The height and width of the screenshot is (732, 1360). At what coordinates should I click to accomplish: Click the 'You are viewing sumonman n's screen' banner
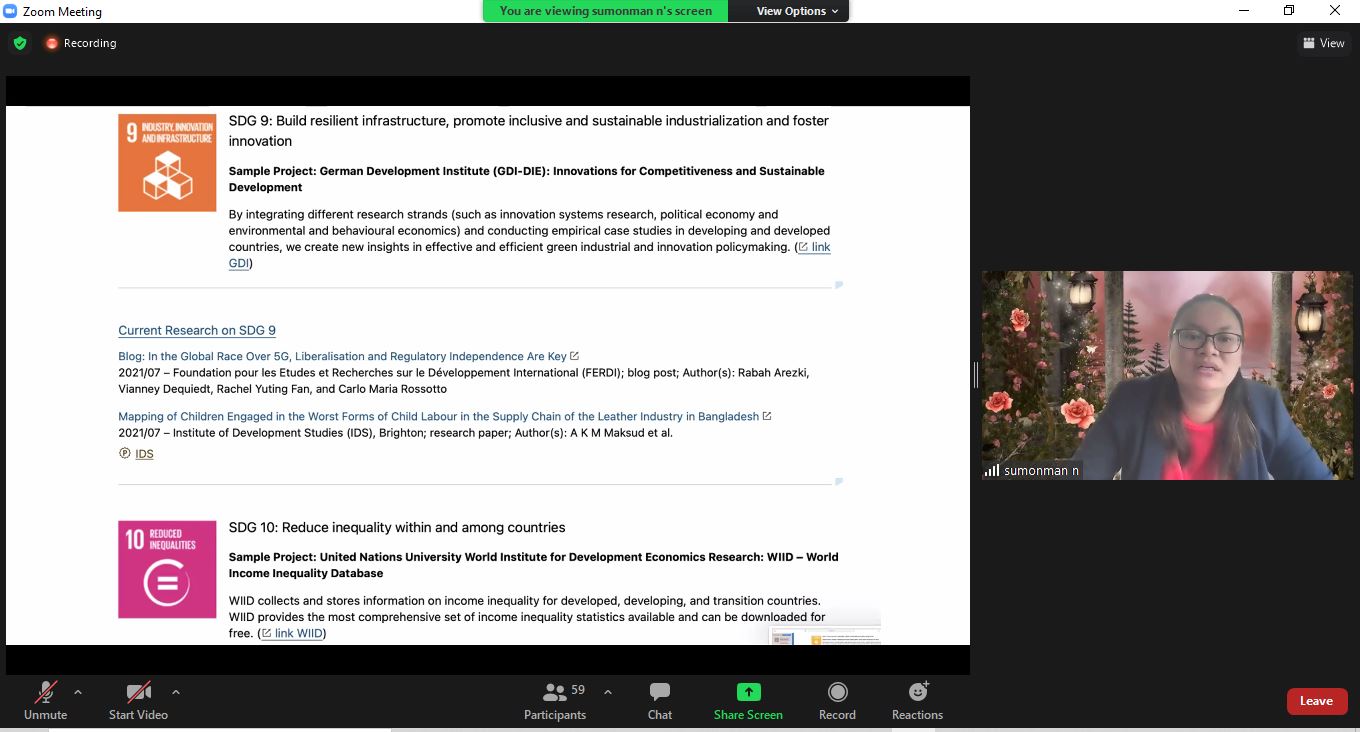pyautogui.click(x=606, y=11)
